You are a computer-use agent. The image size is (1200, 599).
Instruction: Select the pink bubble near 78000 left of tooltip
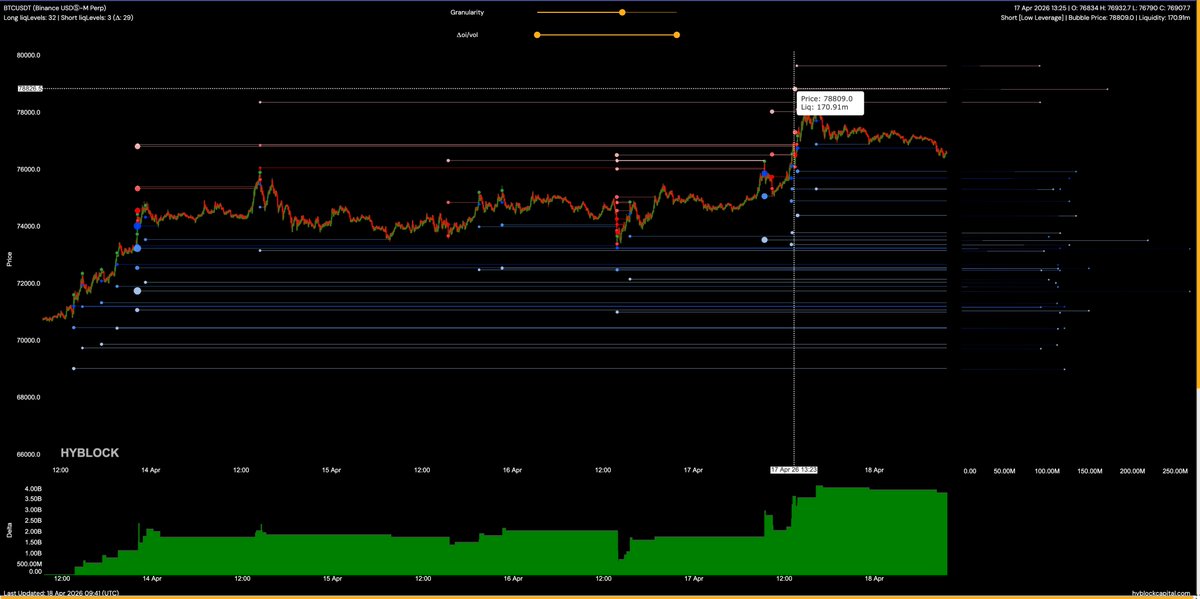pyautogui.click(x=772, y=112)
